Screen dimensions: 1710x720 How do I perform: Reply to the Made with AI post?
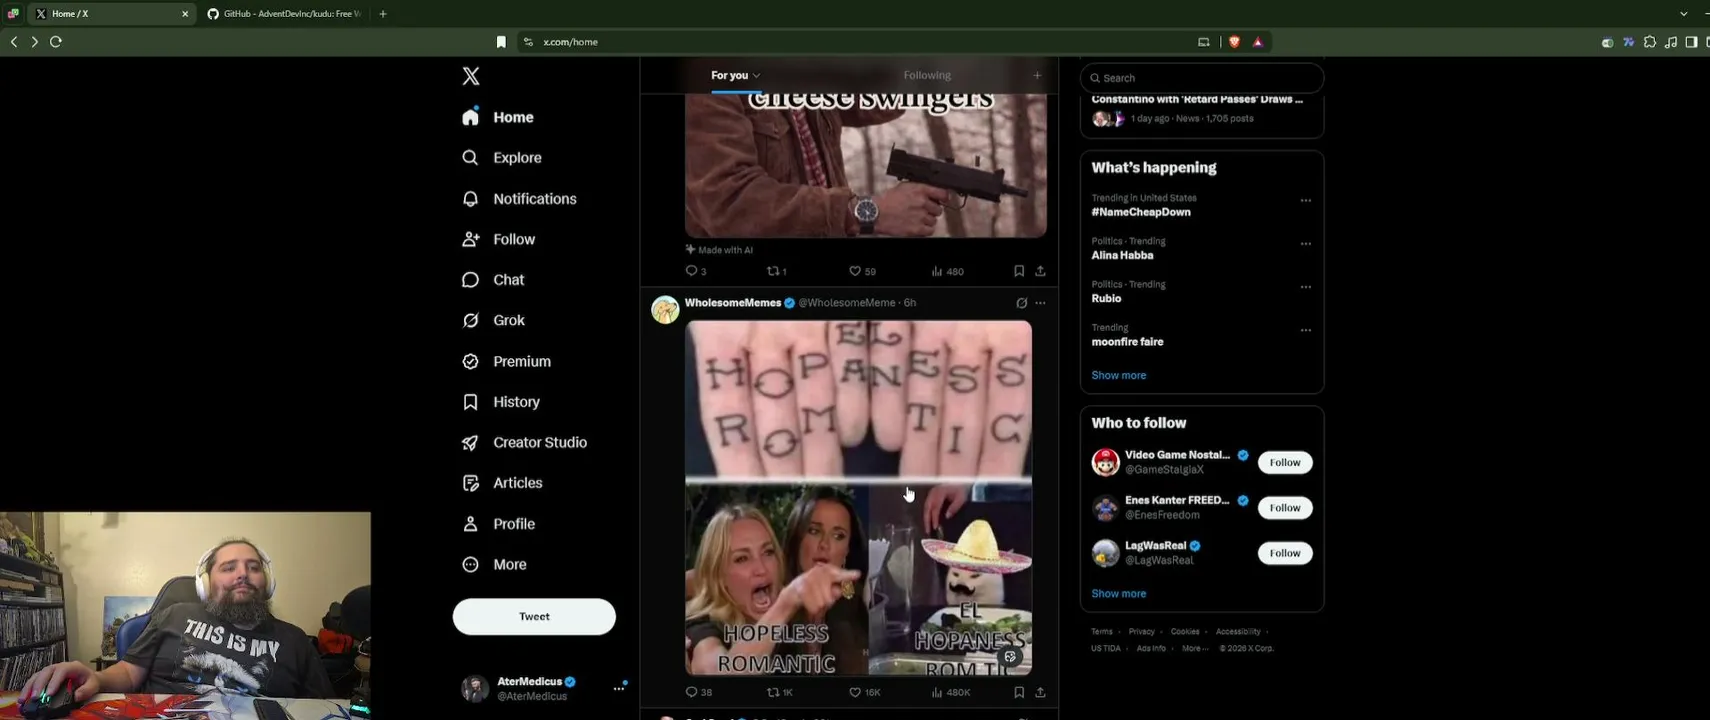coord(696,271)
